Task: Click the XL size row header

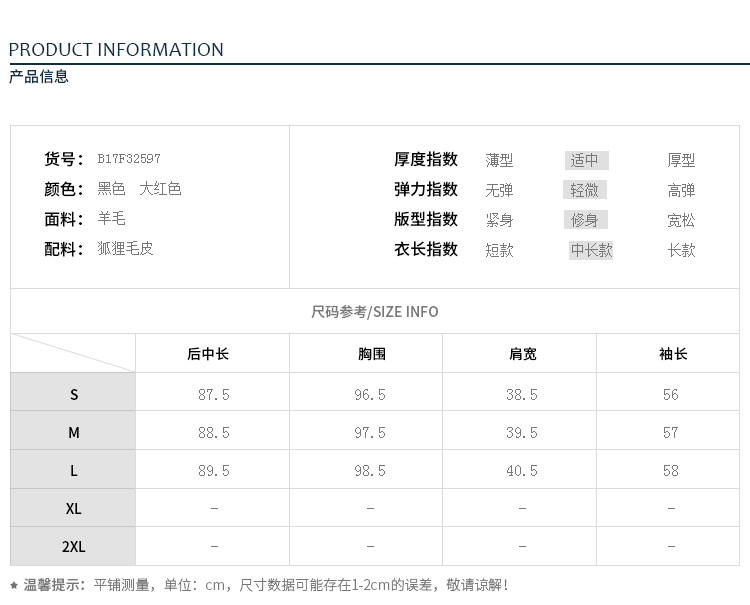Action: (x=73, y=508)
